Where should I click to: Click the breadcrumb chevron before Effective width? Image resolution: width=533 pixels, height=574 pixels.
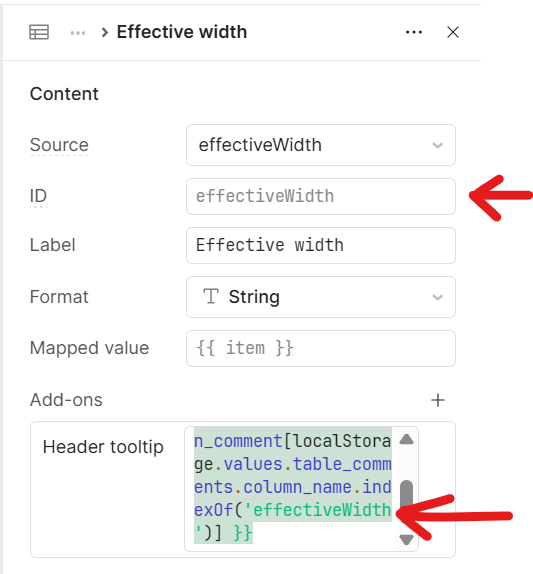[105, 33]
